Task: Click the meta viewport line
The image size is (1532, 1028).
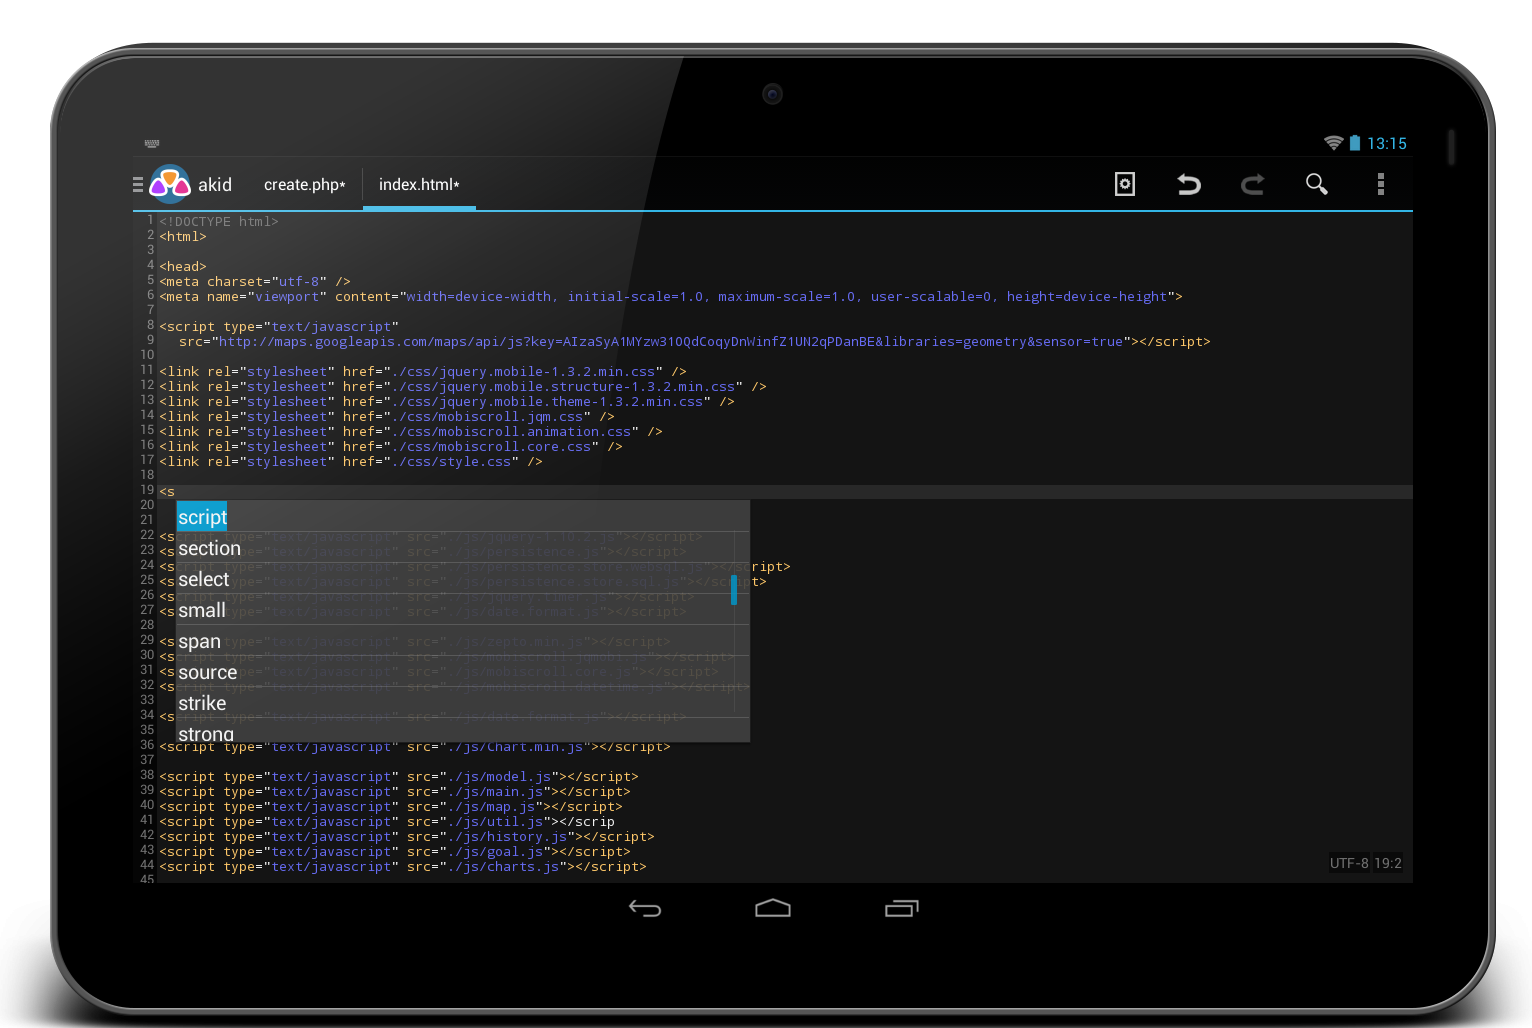Action: point(671,297)
